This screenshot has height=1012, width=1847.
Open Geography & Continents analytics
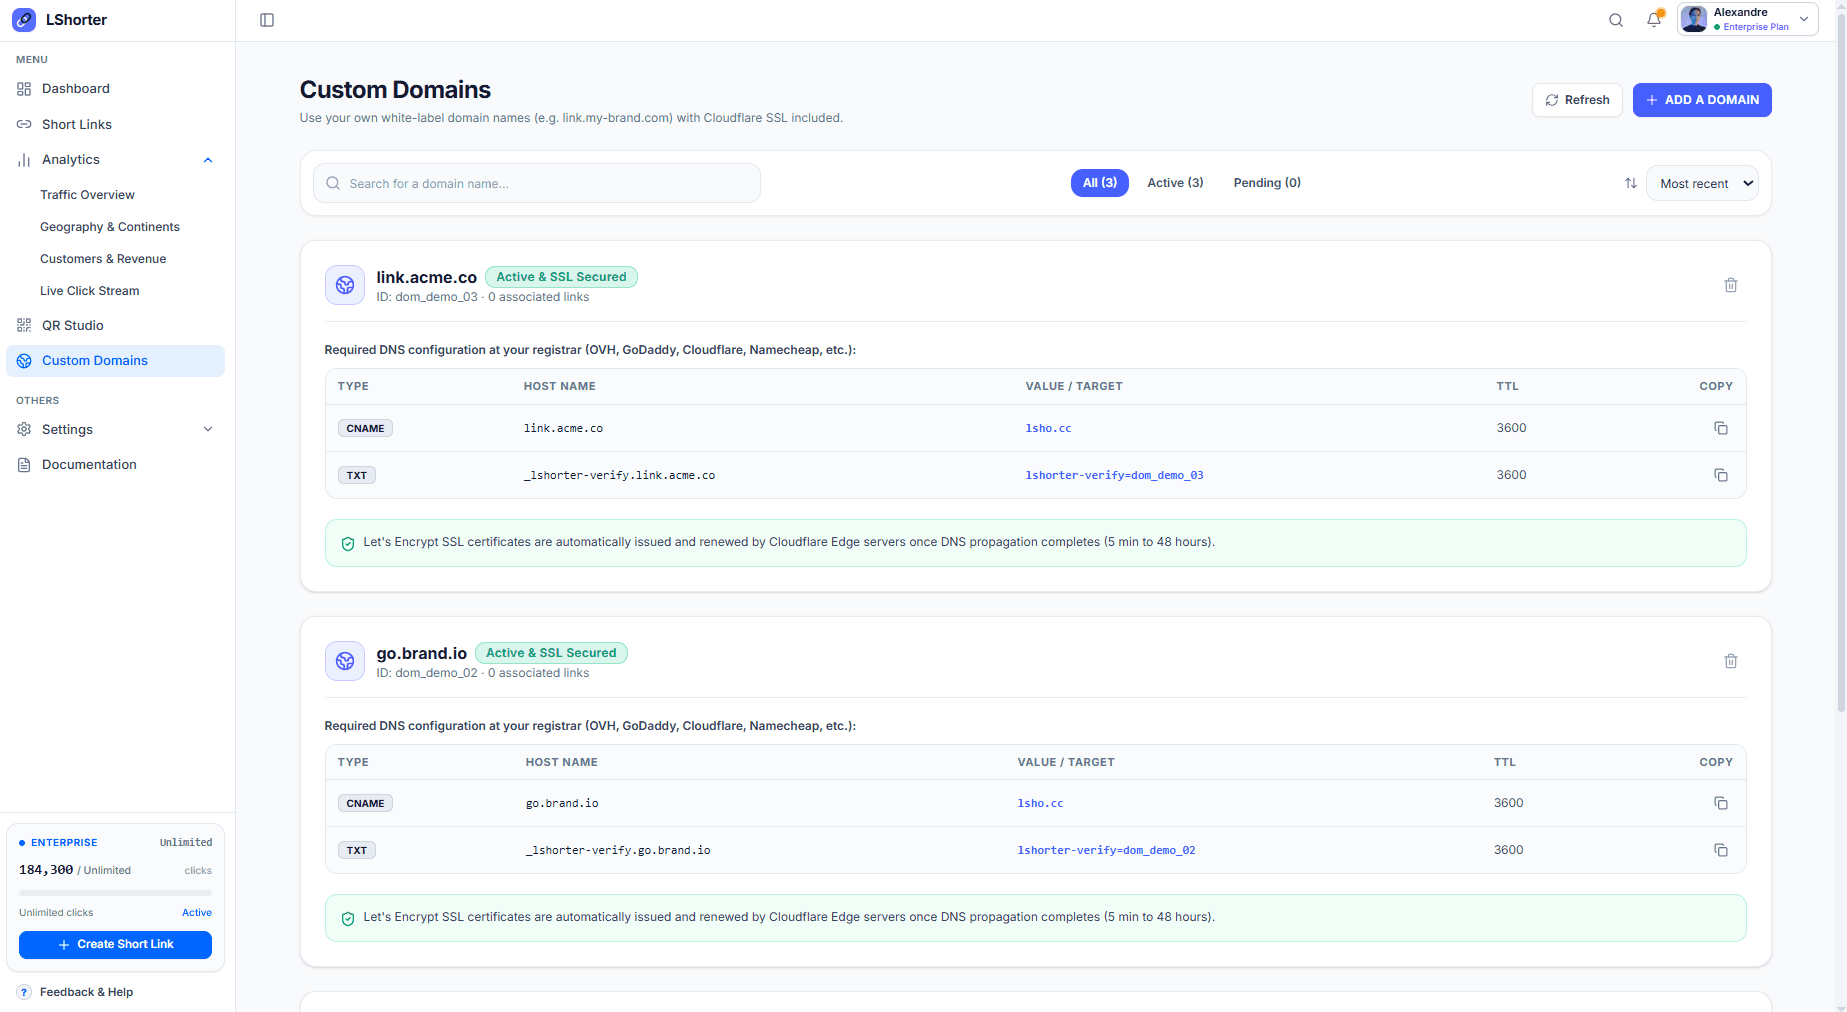110,227
